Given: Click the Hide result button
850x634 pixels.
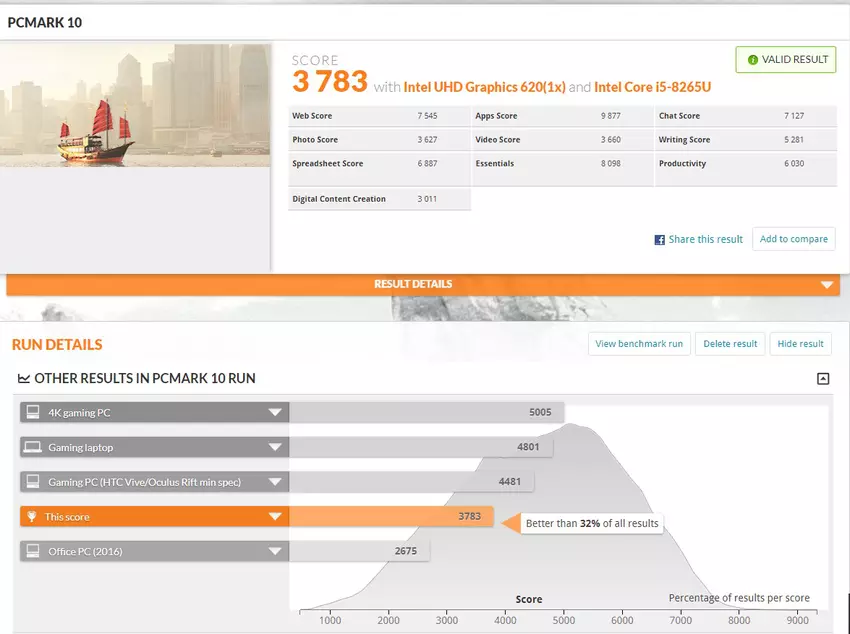Looking at the screenshot, I should (800, 344).
